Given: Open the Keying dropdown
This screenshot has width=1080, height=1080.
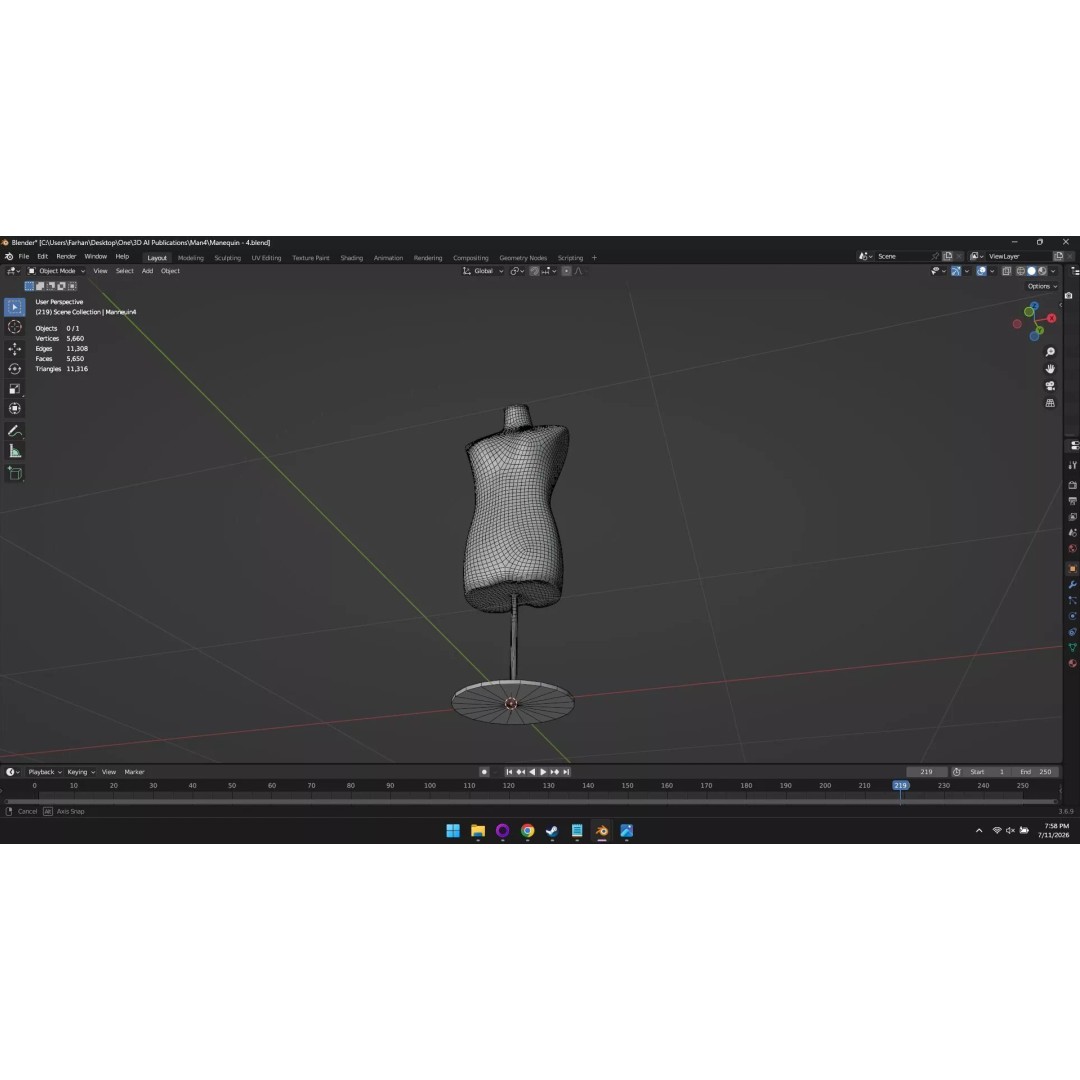Looking at the screenshot, I should coord(81,772).
